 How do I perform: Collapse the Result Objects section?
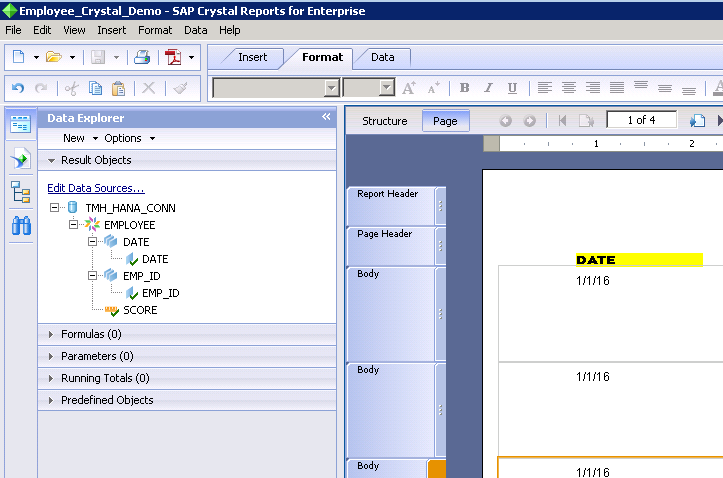(52, 160)
